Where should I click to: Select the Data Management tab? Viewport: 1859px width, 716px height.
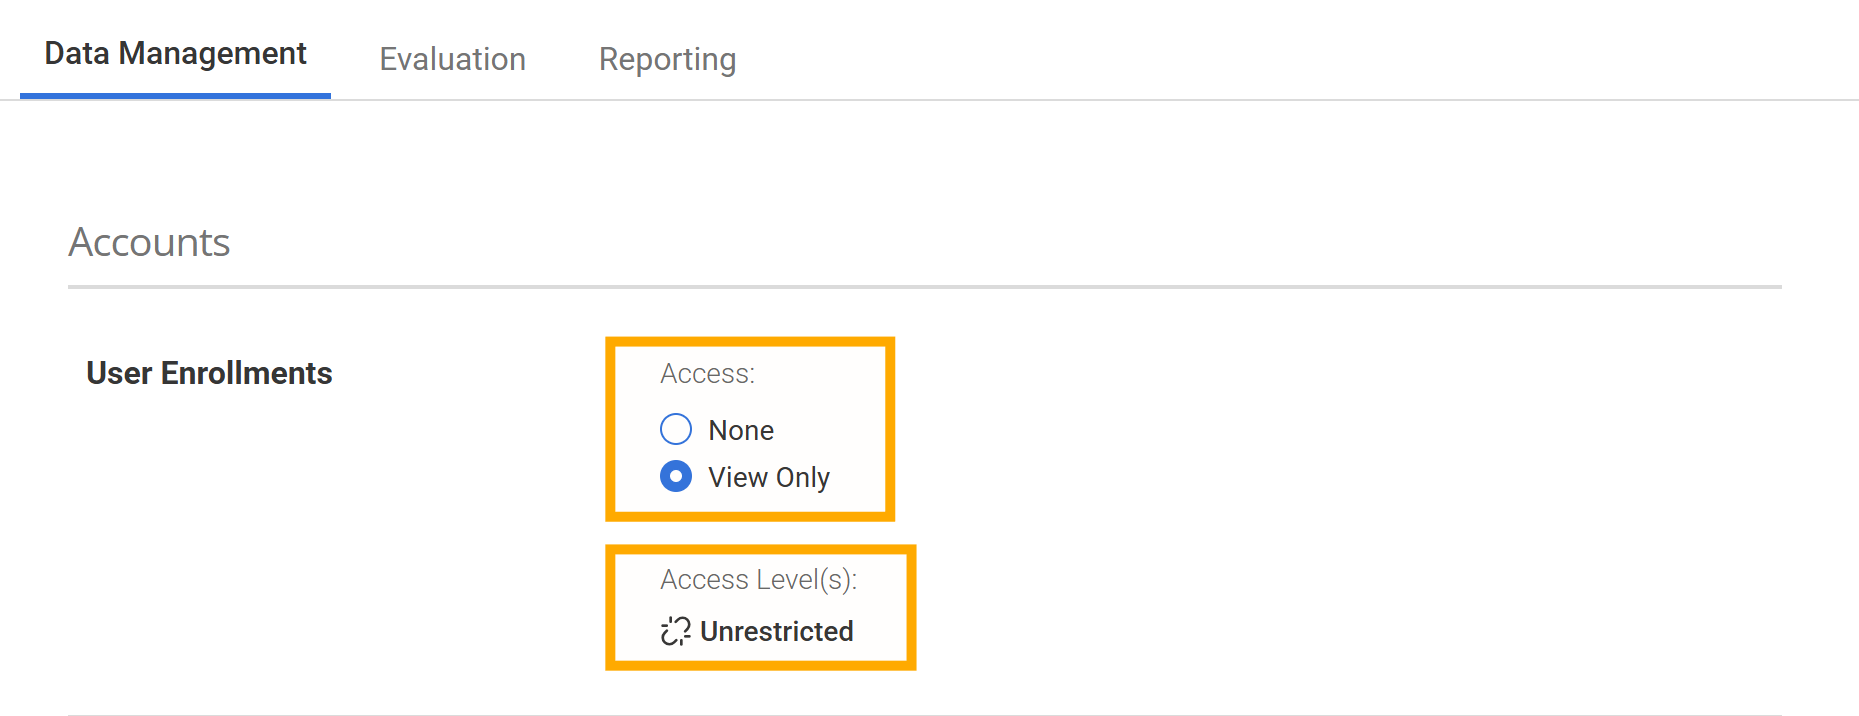pyautogui.click(x=174, y=53)
